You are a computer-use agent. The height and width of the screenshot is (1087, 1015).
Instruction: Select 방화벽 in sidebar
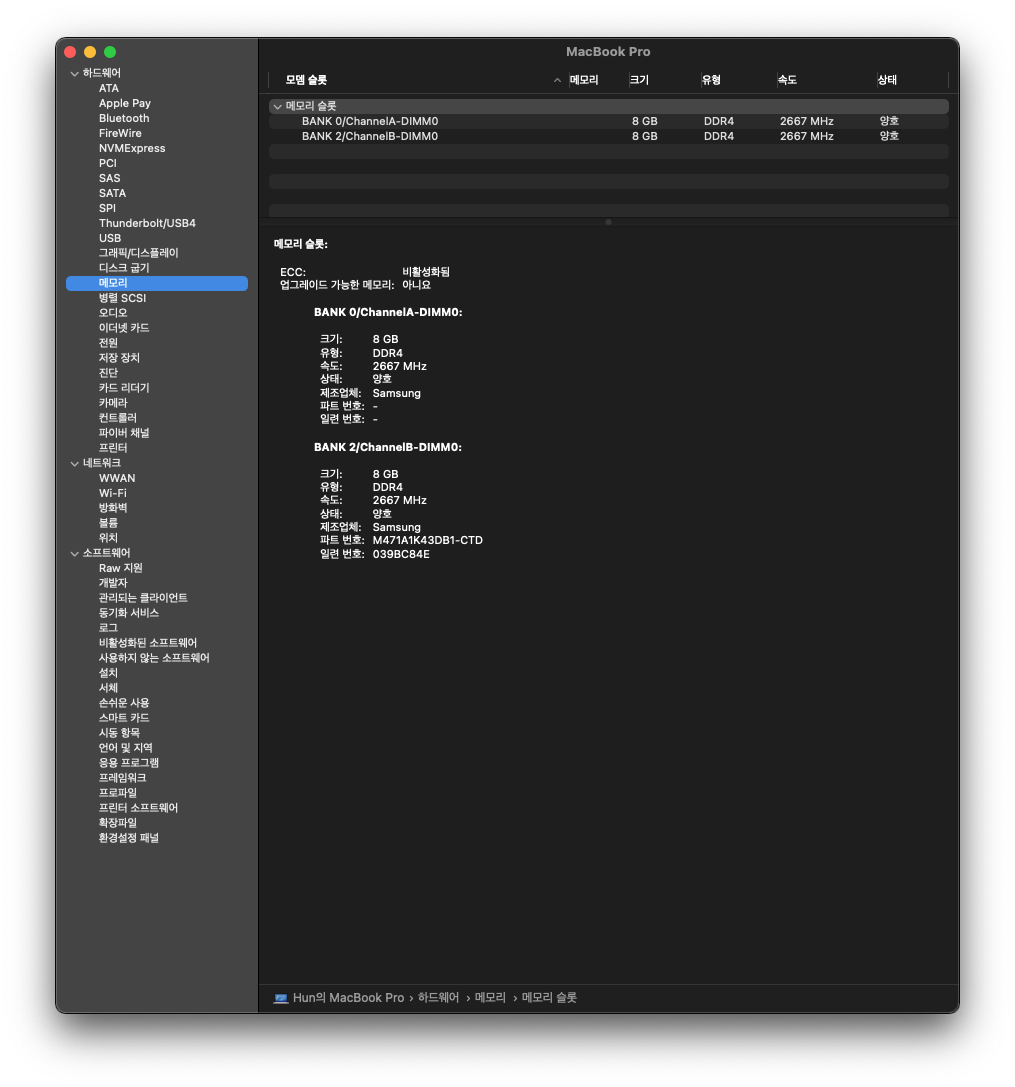click(113, 508)
